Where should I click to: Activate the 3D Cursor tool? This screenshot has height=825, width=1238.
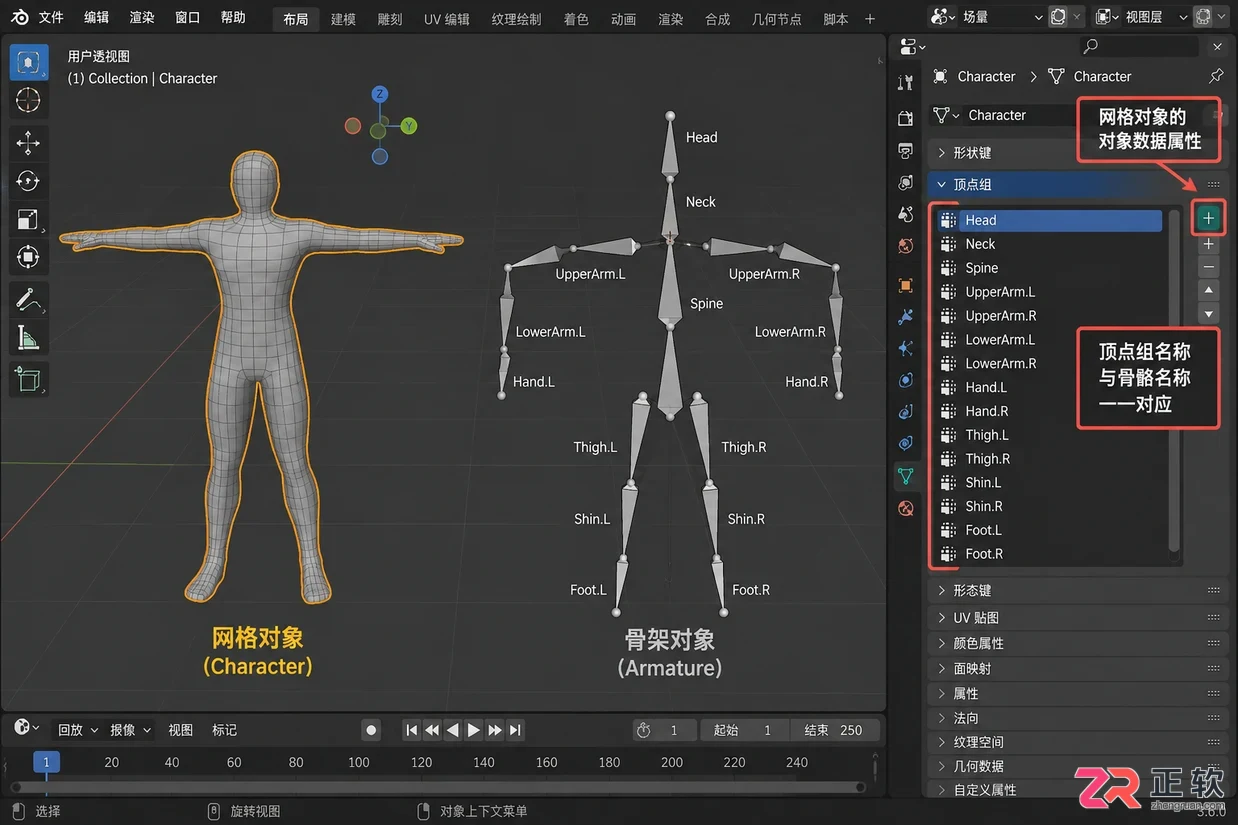[x=28, y=100]
